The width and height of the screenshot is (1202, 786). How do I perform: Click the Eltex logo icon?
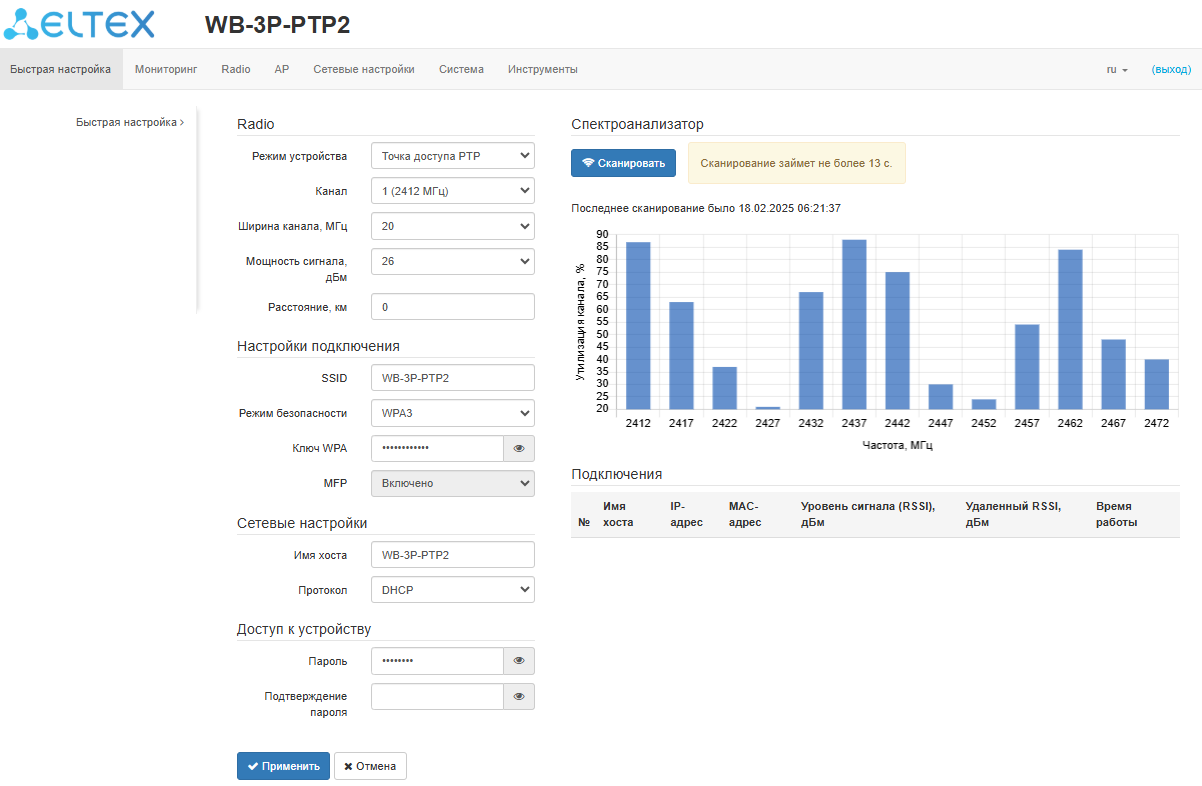(x=80, y=24)
